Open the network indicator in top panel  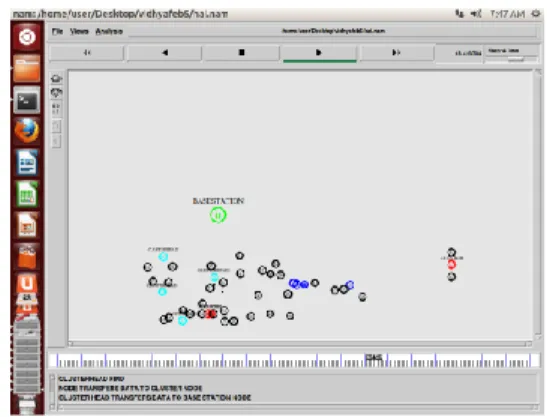tap(459, 14)
